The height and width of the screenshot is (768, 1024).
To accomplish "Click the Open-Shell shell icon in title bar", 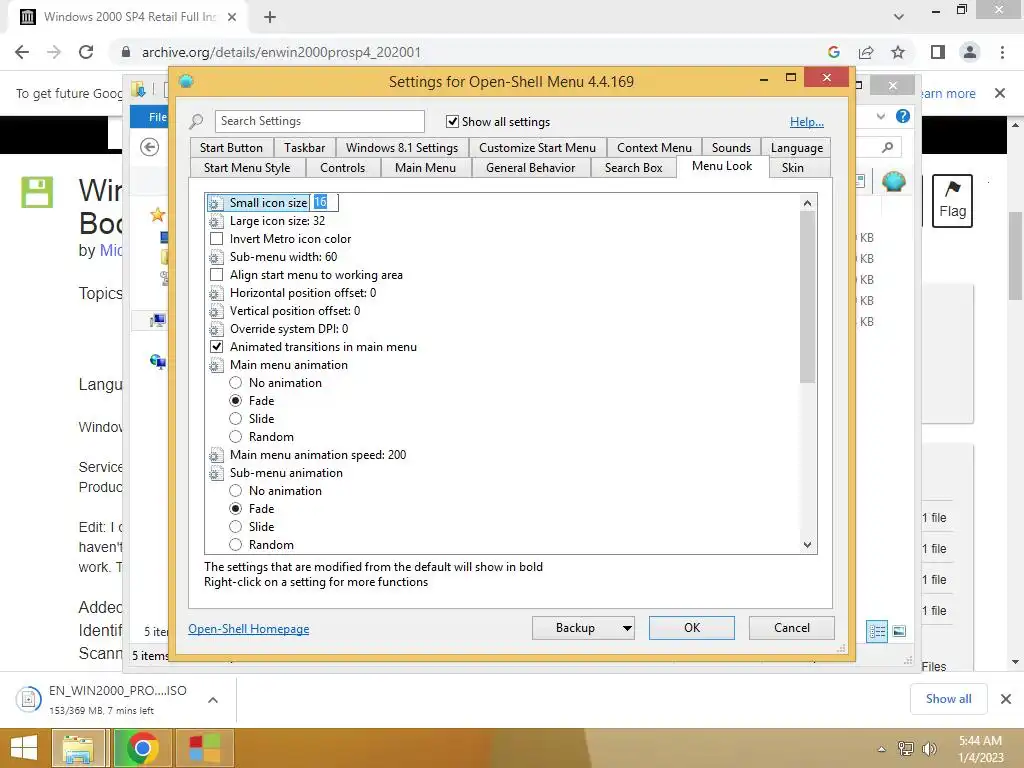I will (x=186, y=81).
